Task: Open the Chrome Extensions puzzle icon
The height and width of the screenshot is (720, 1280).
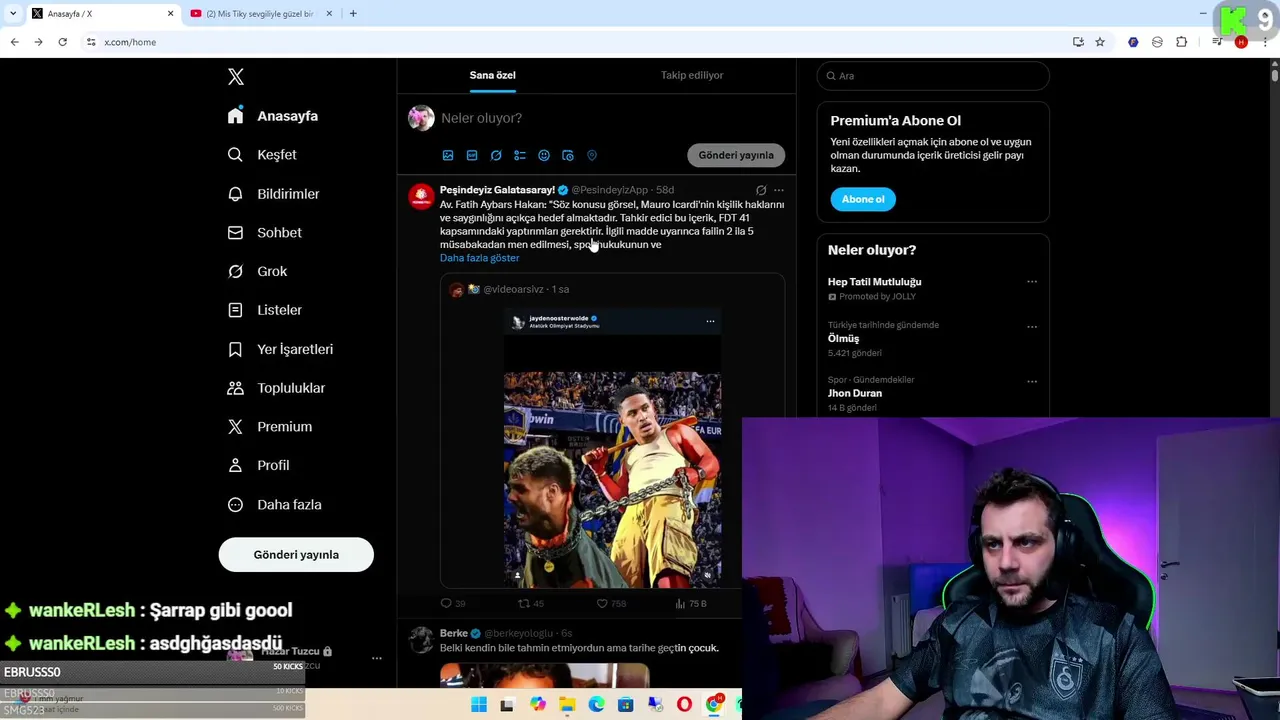Action: pyautogui.click(x=1182, y=42)
